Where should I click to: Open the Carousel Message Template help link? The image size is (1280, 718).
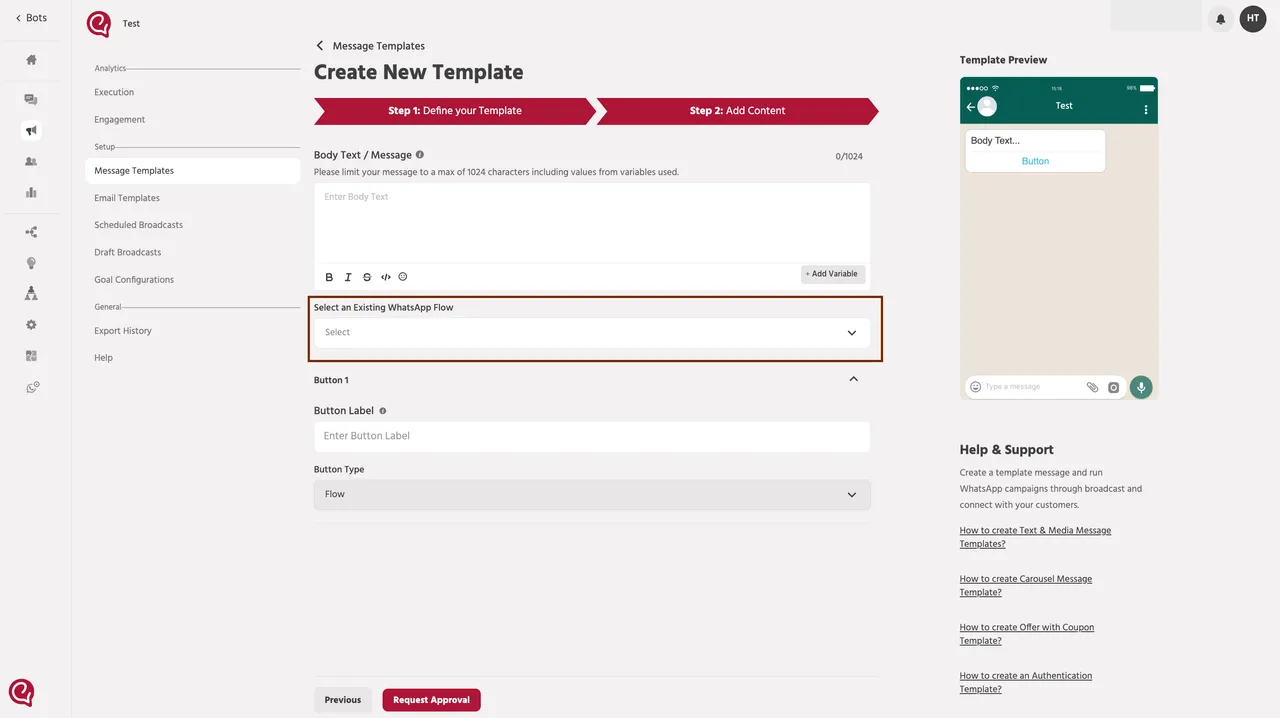(x=1025, y=585)
